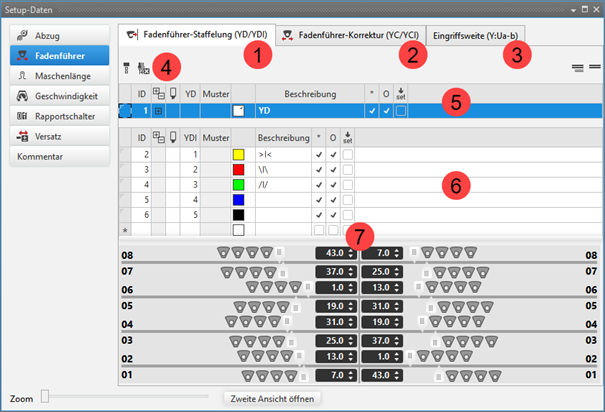Click the Zoom slider track
The height and width of the screenshot is (412, 605).
coord(120,398)
